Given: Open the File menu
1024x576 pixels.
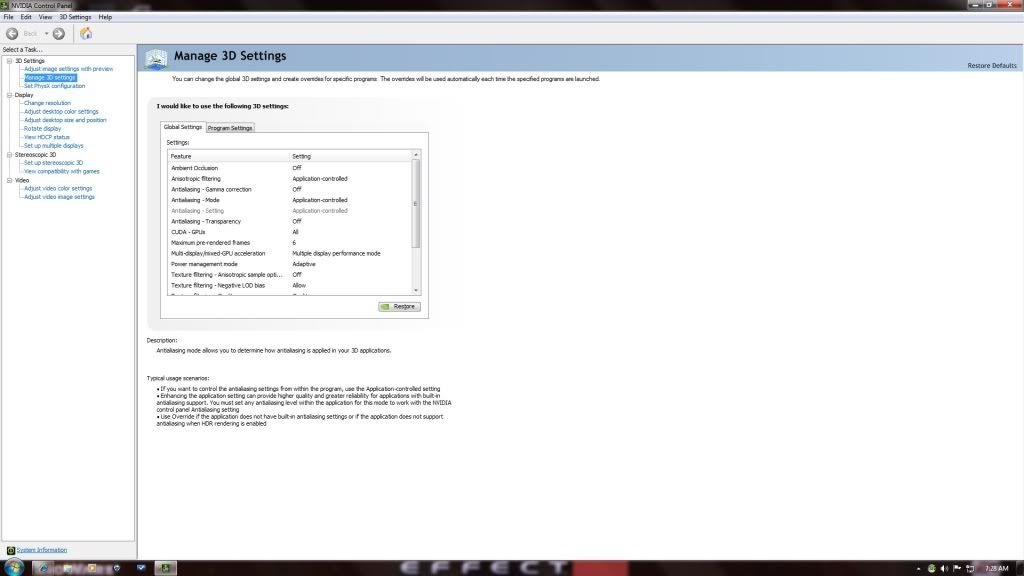Looking at the screenshot, I should [x=8, y=17].
